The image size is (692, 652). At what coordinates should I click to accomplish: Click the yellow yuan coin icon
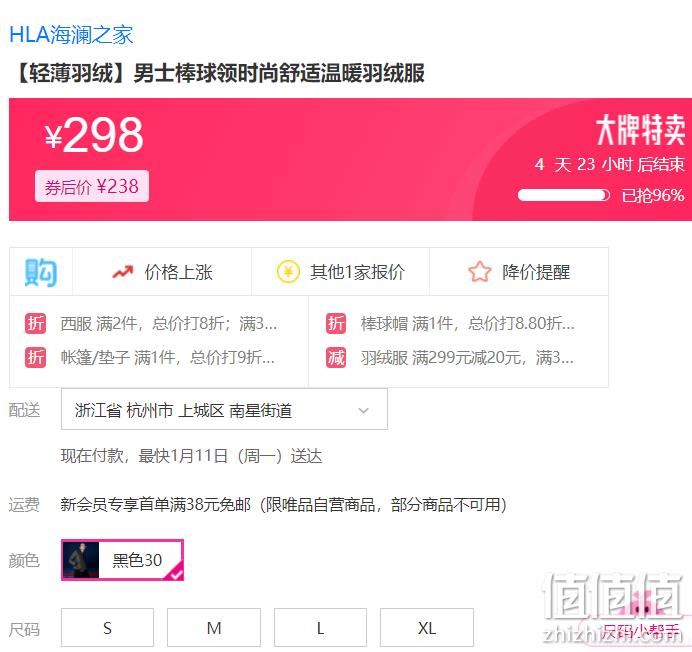[288, 272]
